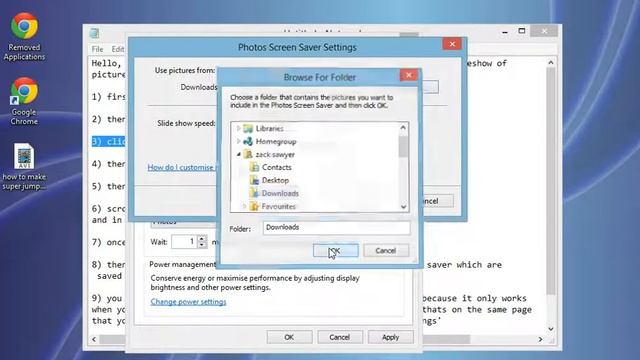Maximize the Notepad window
Viewport: 640px width, 360px height.
coord(522,31)
